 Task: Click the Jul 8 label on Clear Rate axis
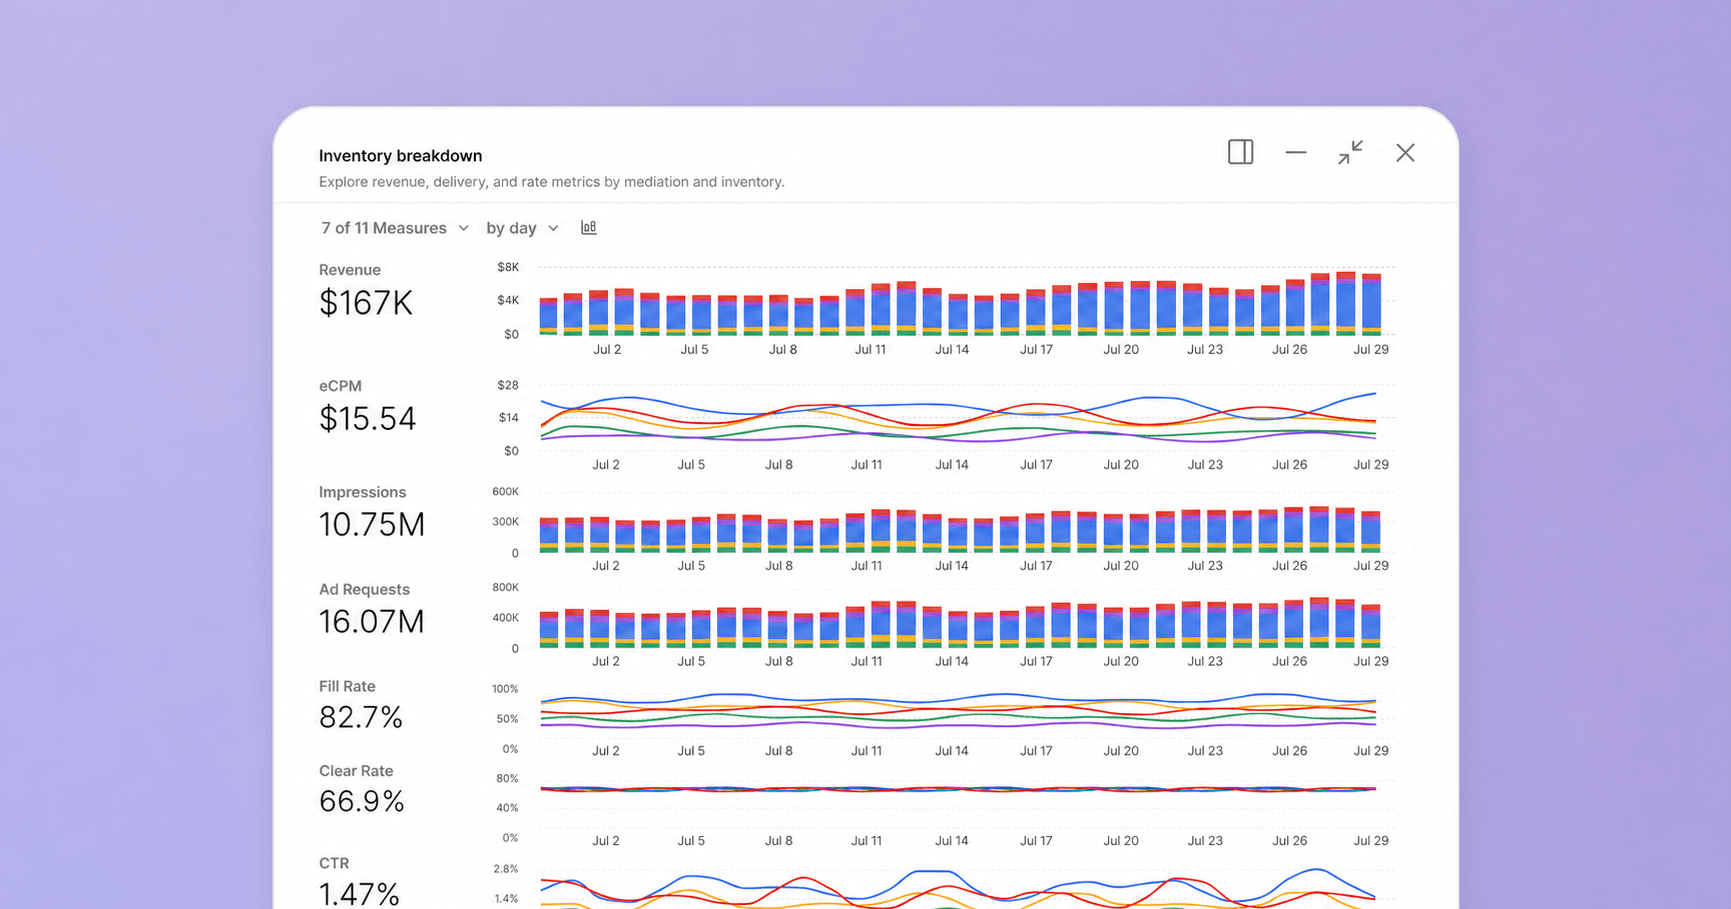click(778, 841)
